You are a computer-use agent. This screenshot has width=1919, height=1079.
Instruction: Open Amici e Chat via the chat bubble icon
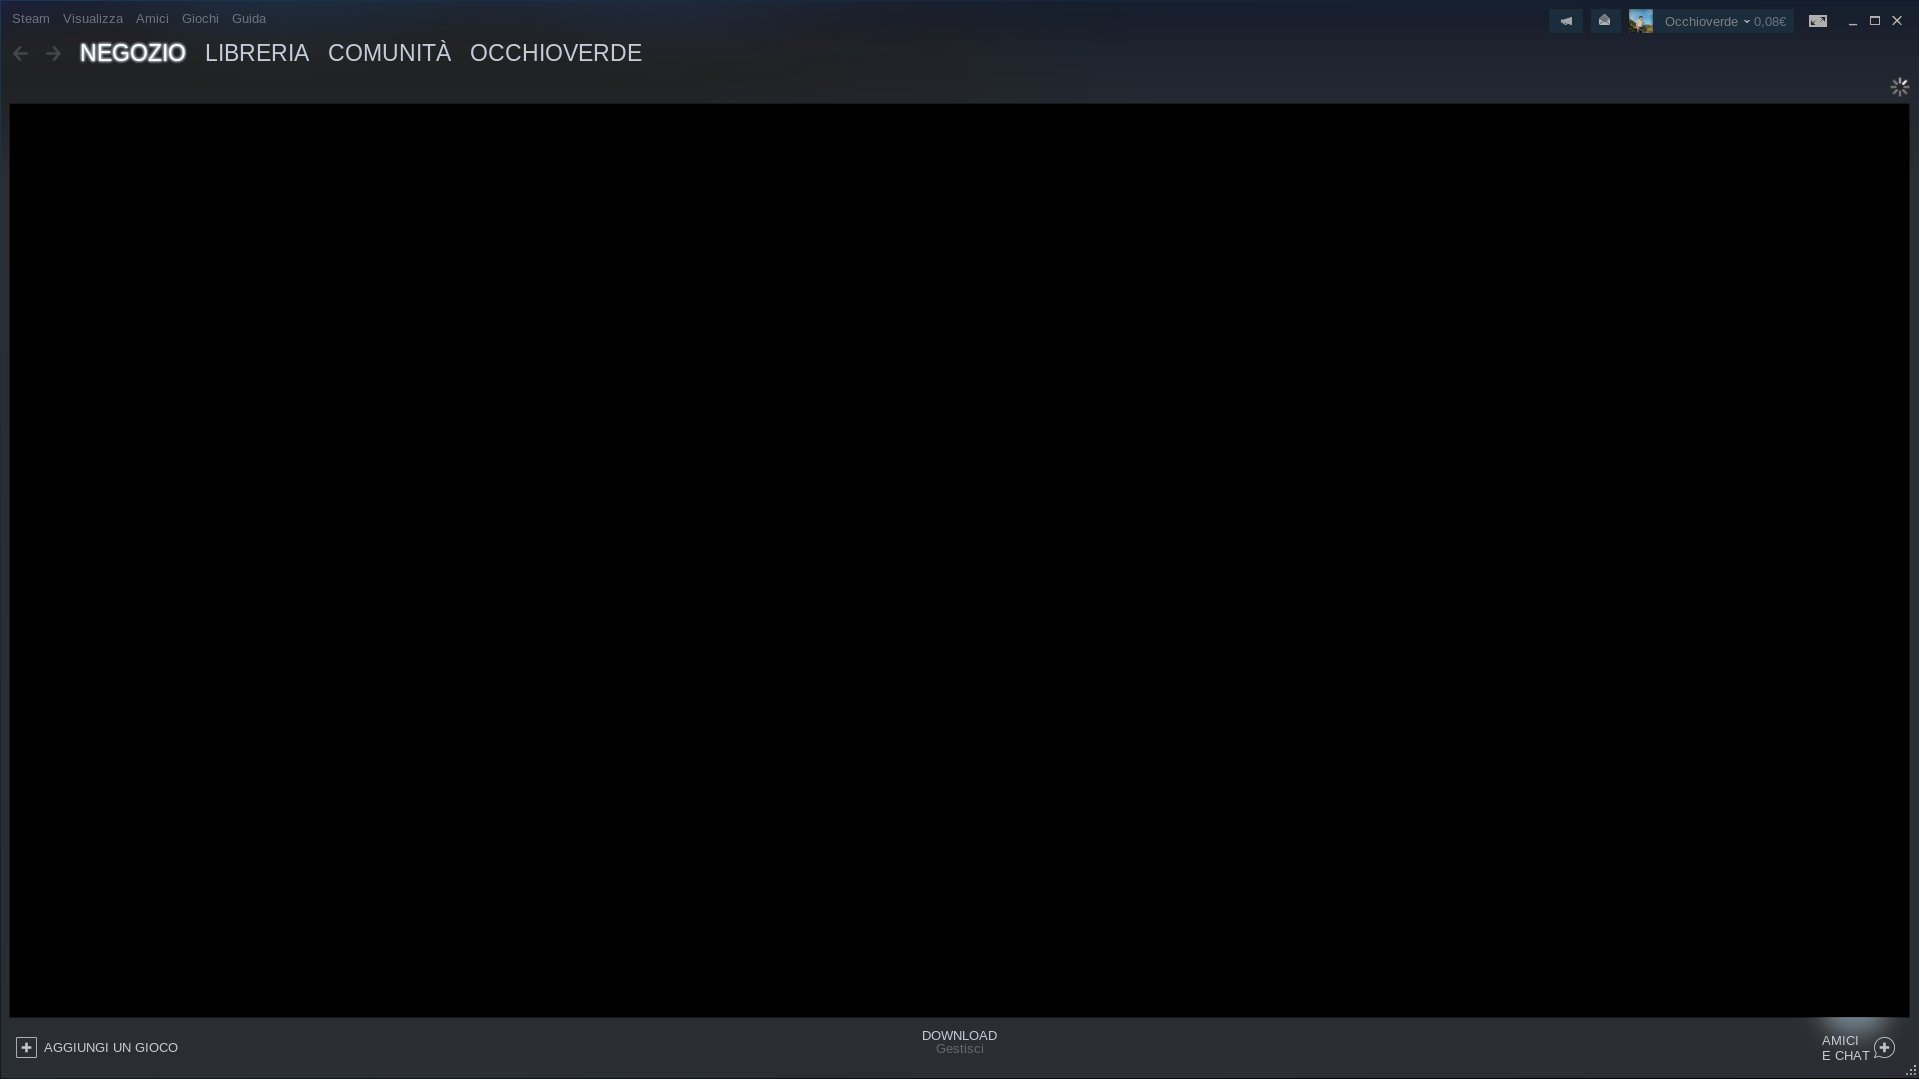(1884, 1047)
